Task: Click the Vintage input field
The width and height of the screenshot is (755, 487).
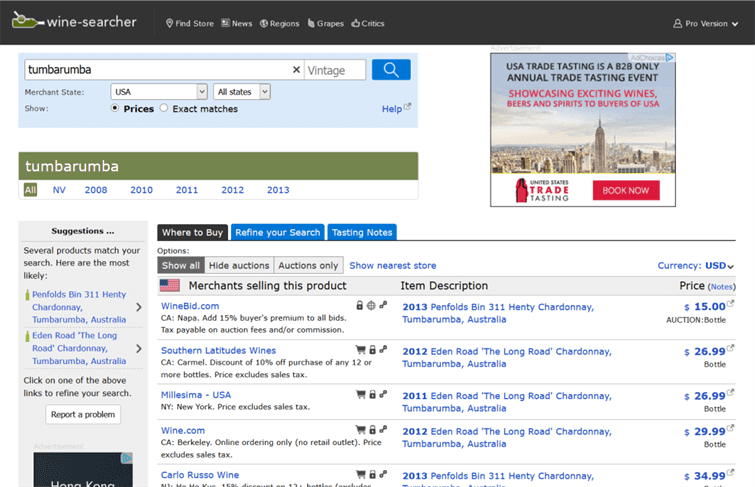Action: tap(335, 70)
